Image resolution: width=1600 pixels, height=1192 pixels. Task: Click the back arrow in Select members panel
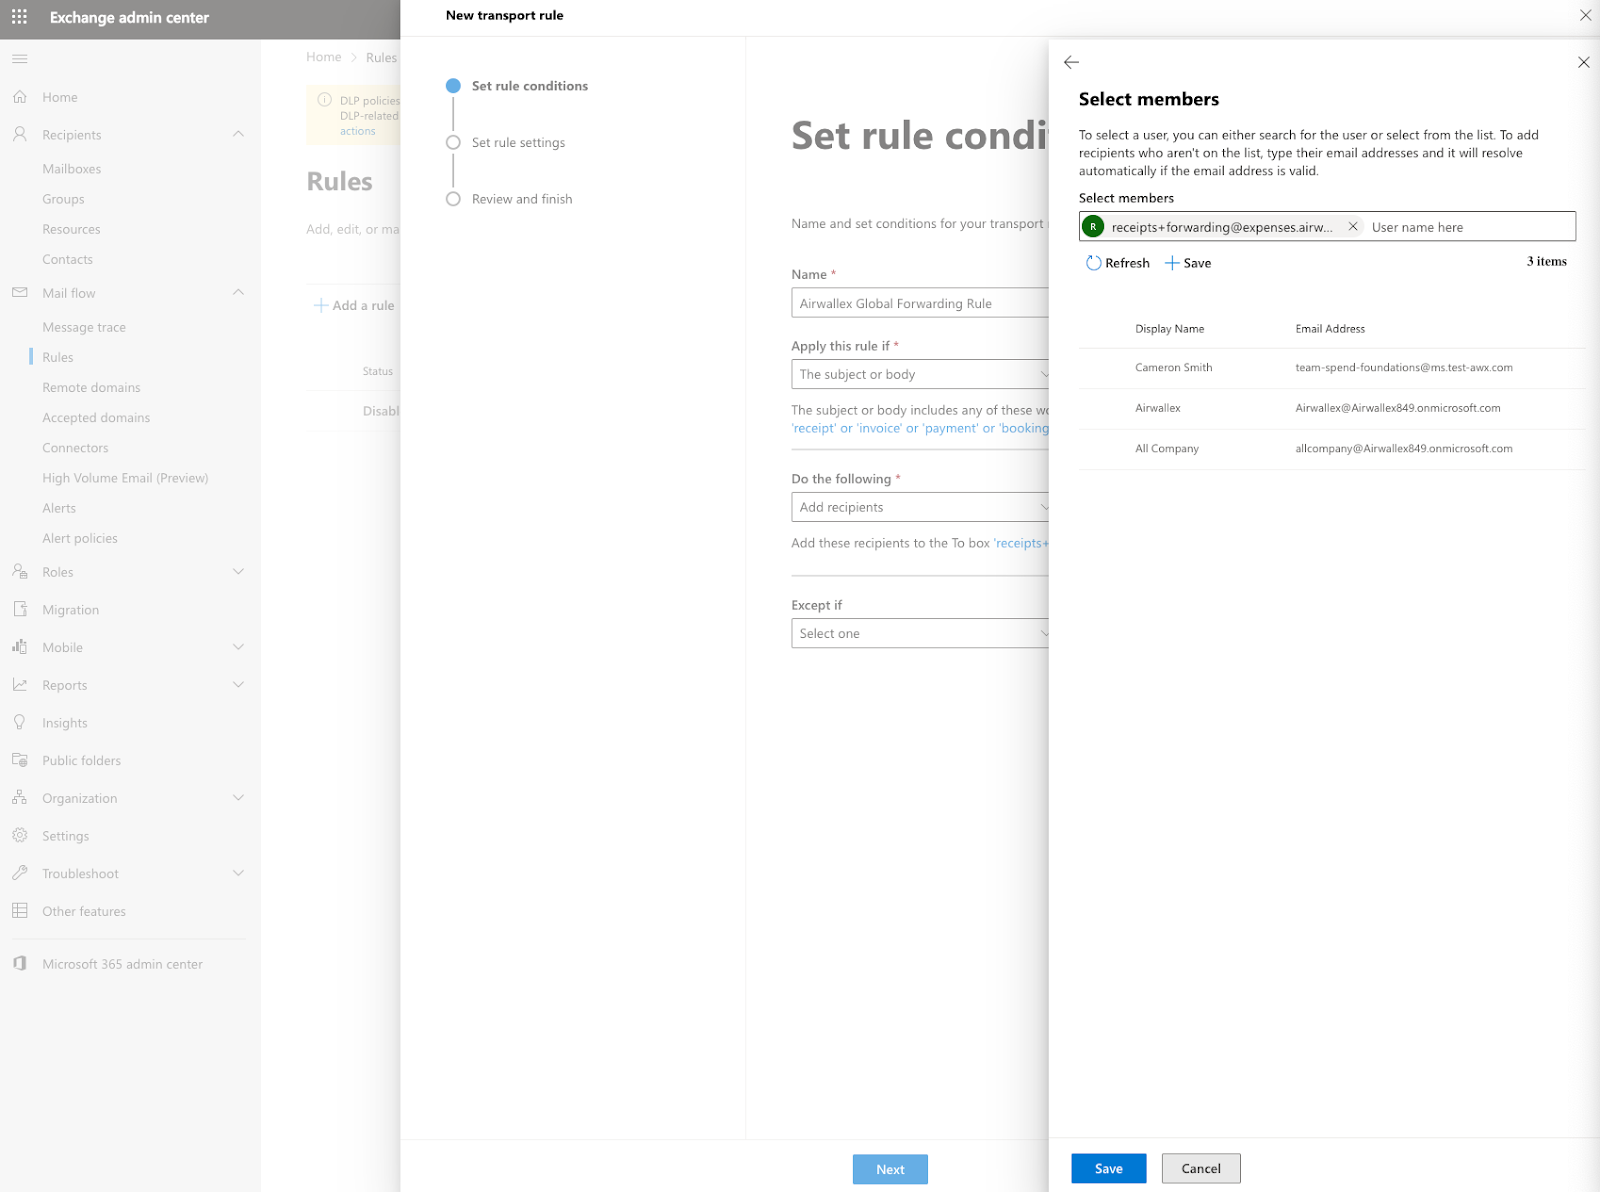[x=1071, y=62]
